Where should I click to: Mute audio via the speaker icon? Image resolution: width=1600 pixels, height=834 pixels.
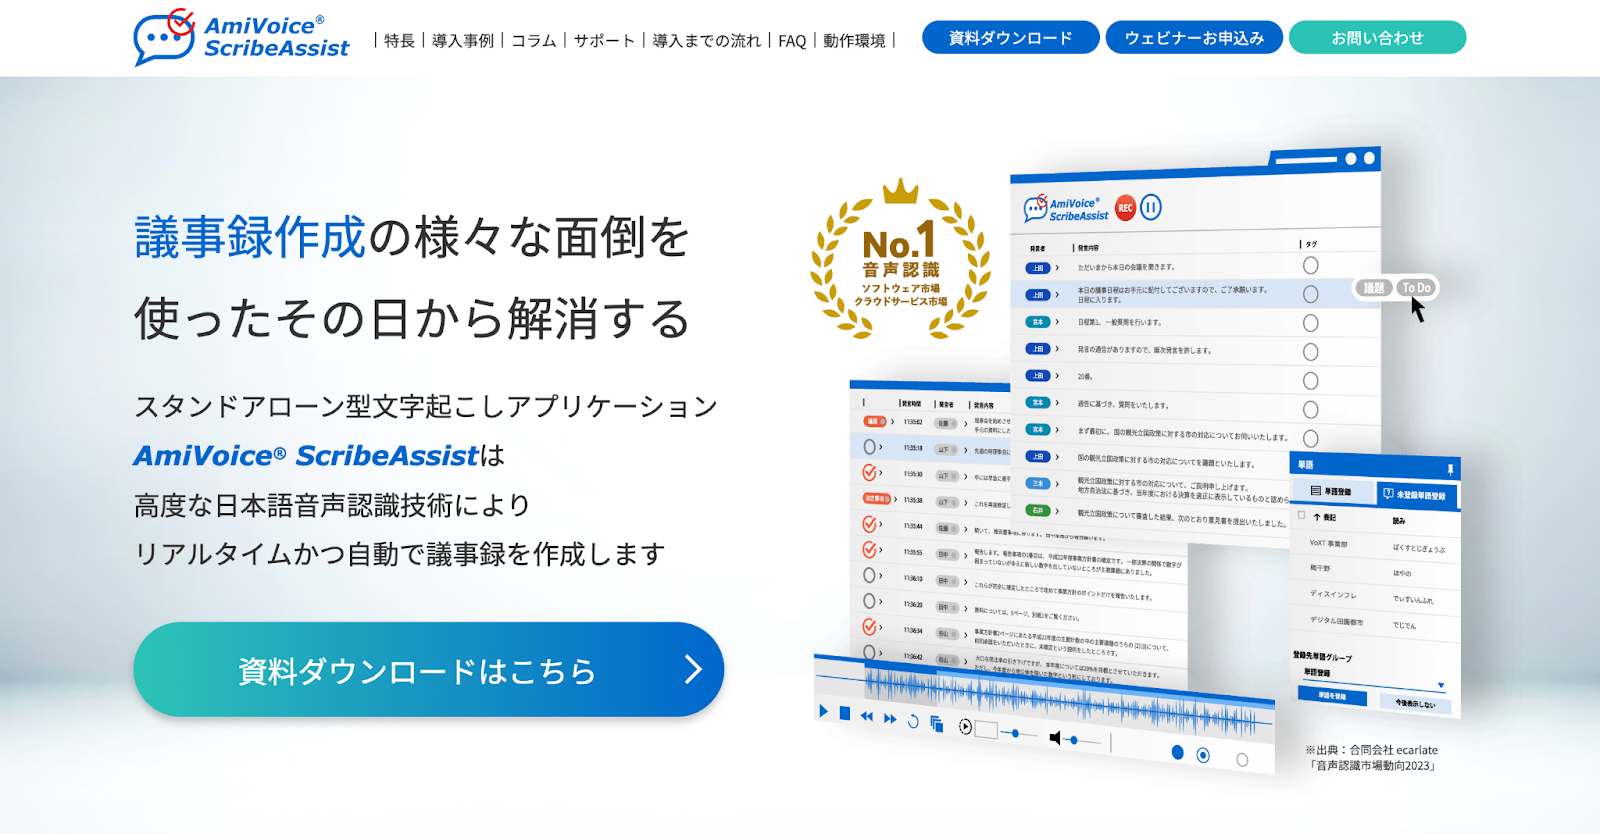click(1055, 738)
